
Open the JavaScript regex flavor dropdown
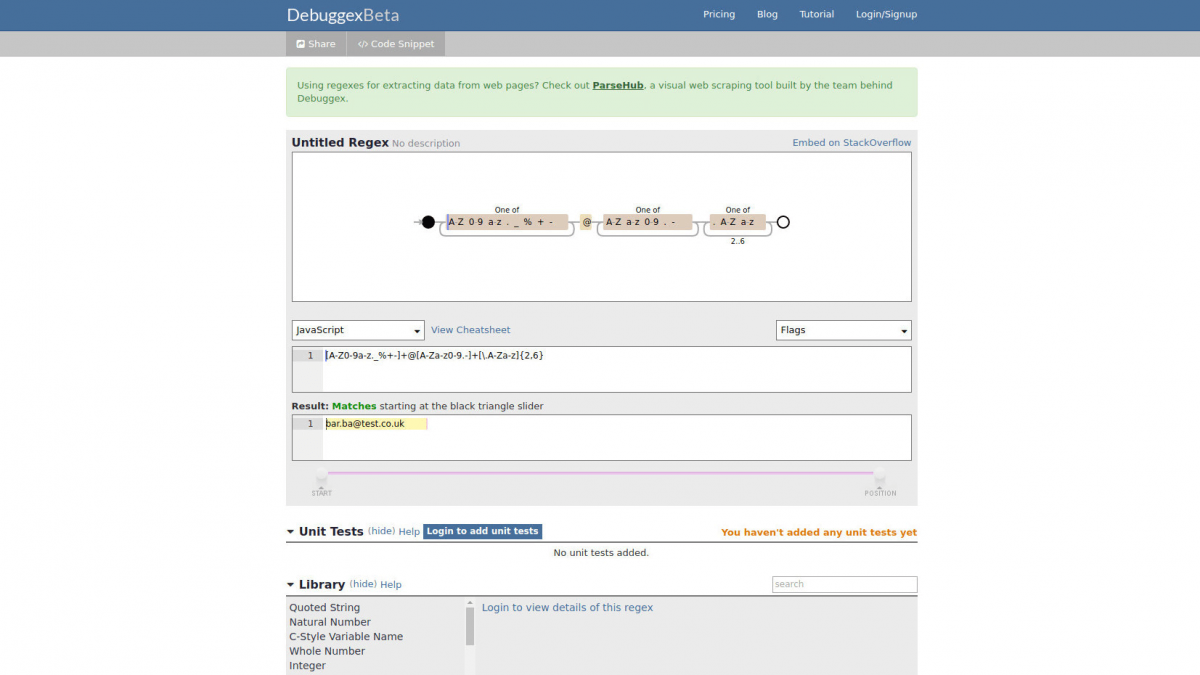(x=359, y=330)
